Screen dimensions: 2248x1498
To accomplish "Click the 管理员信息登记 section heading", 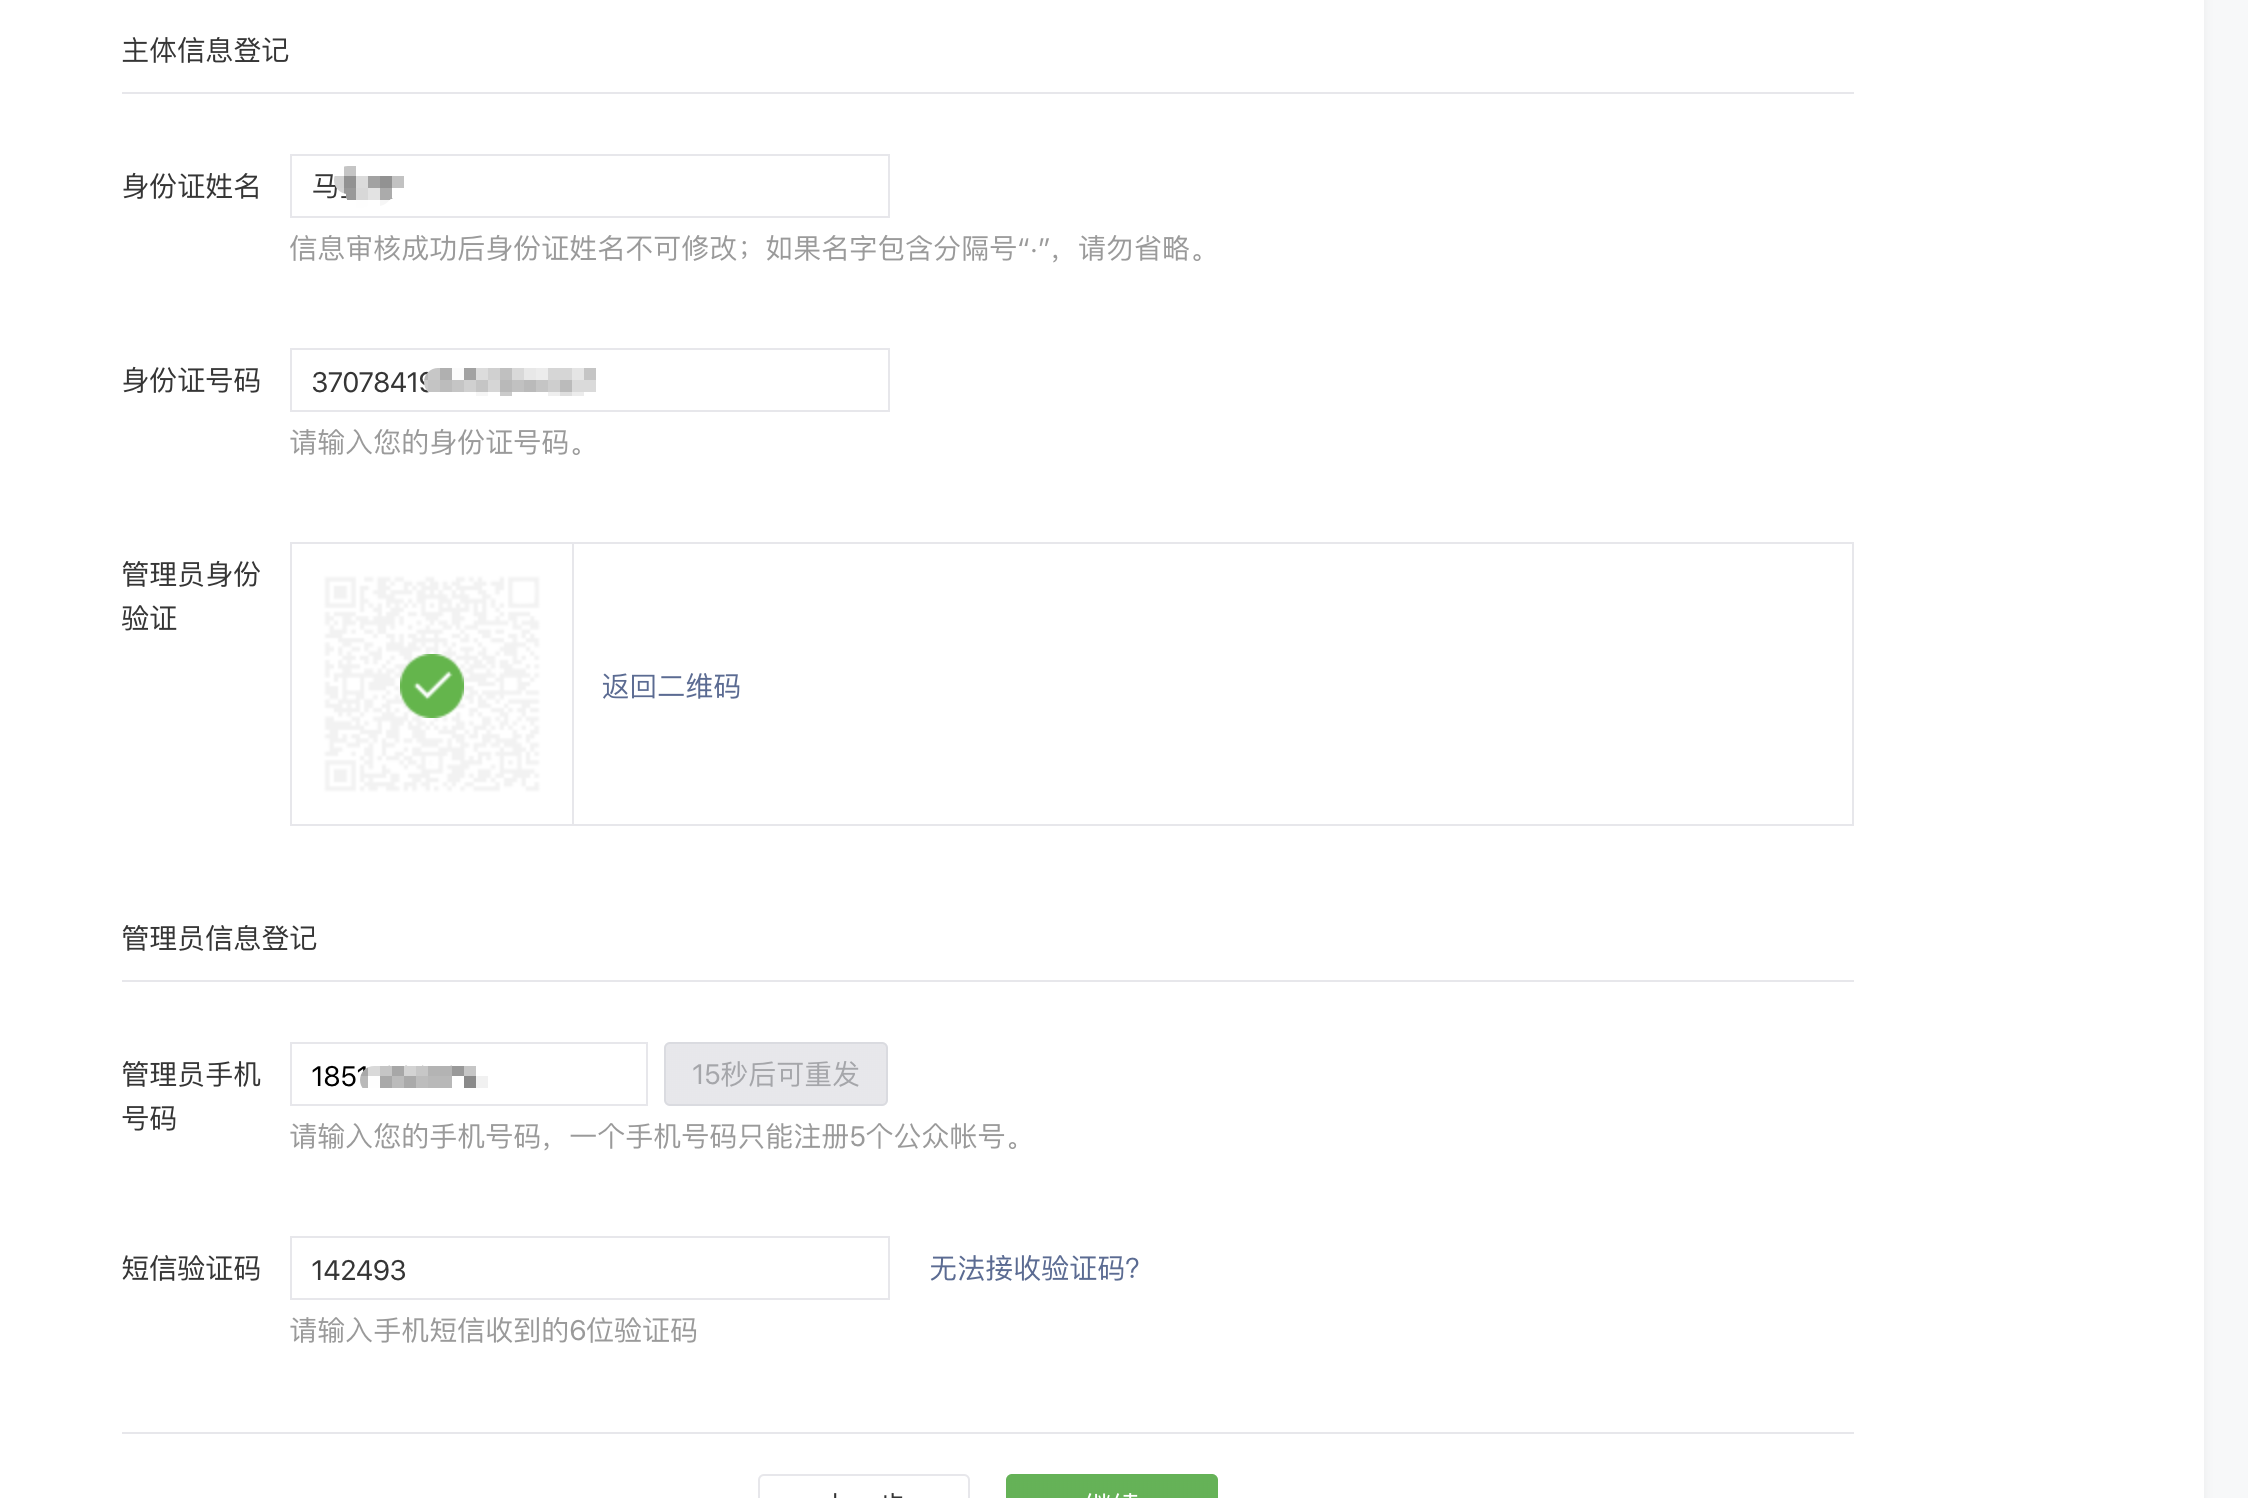I will pos(219,938).
